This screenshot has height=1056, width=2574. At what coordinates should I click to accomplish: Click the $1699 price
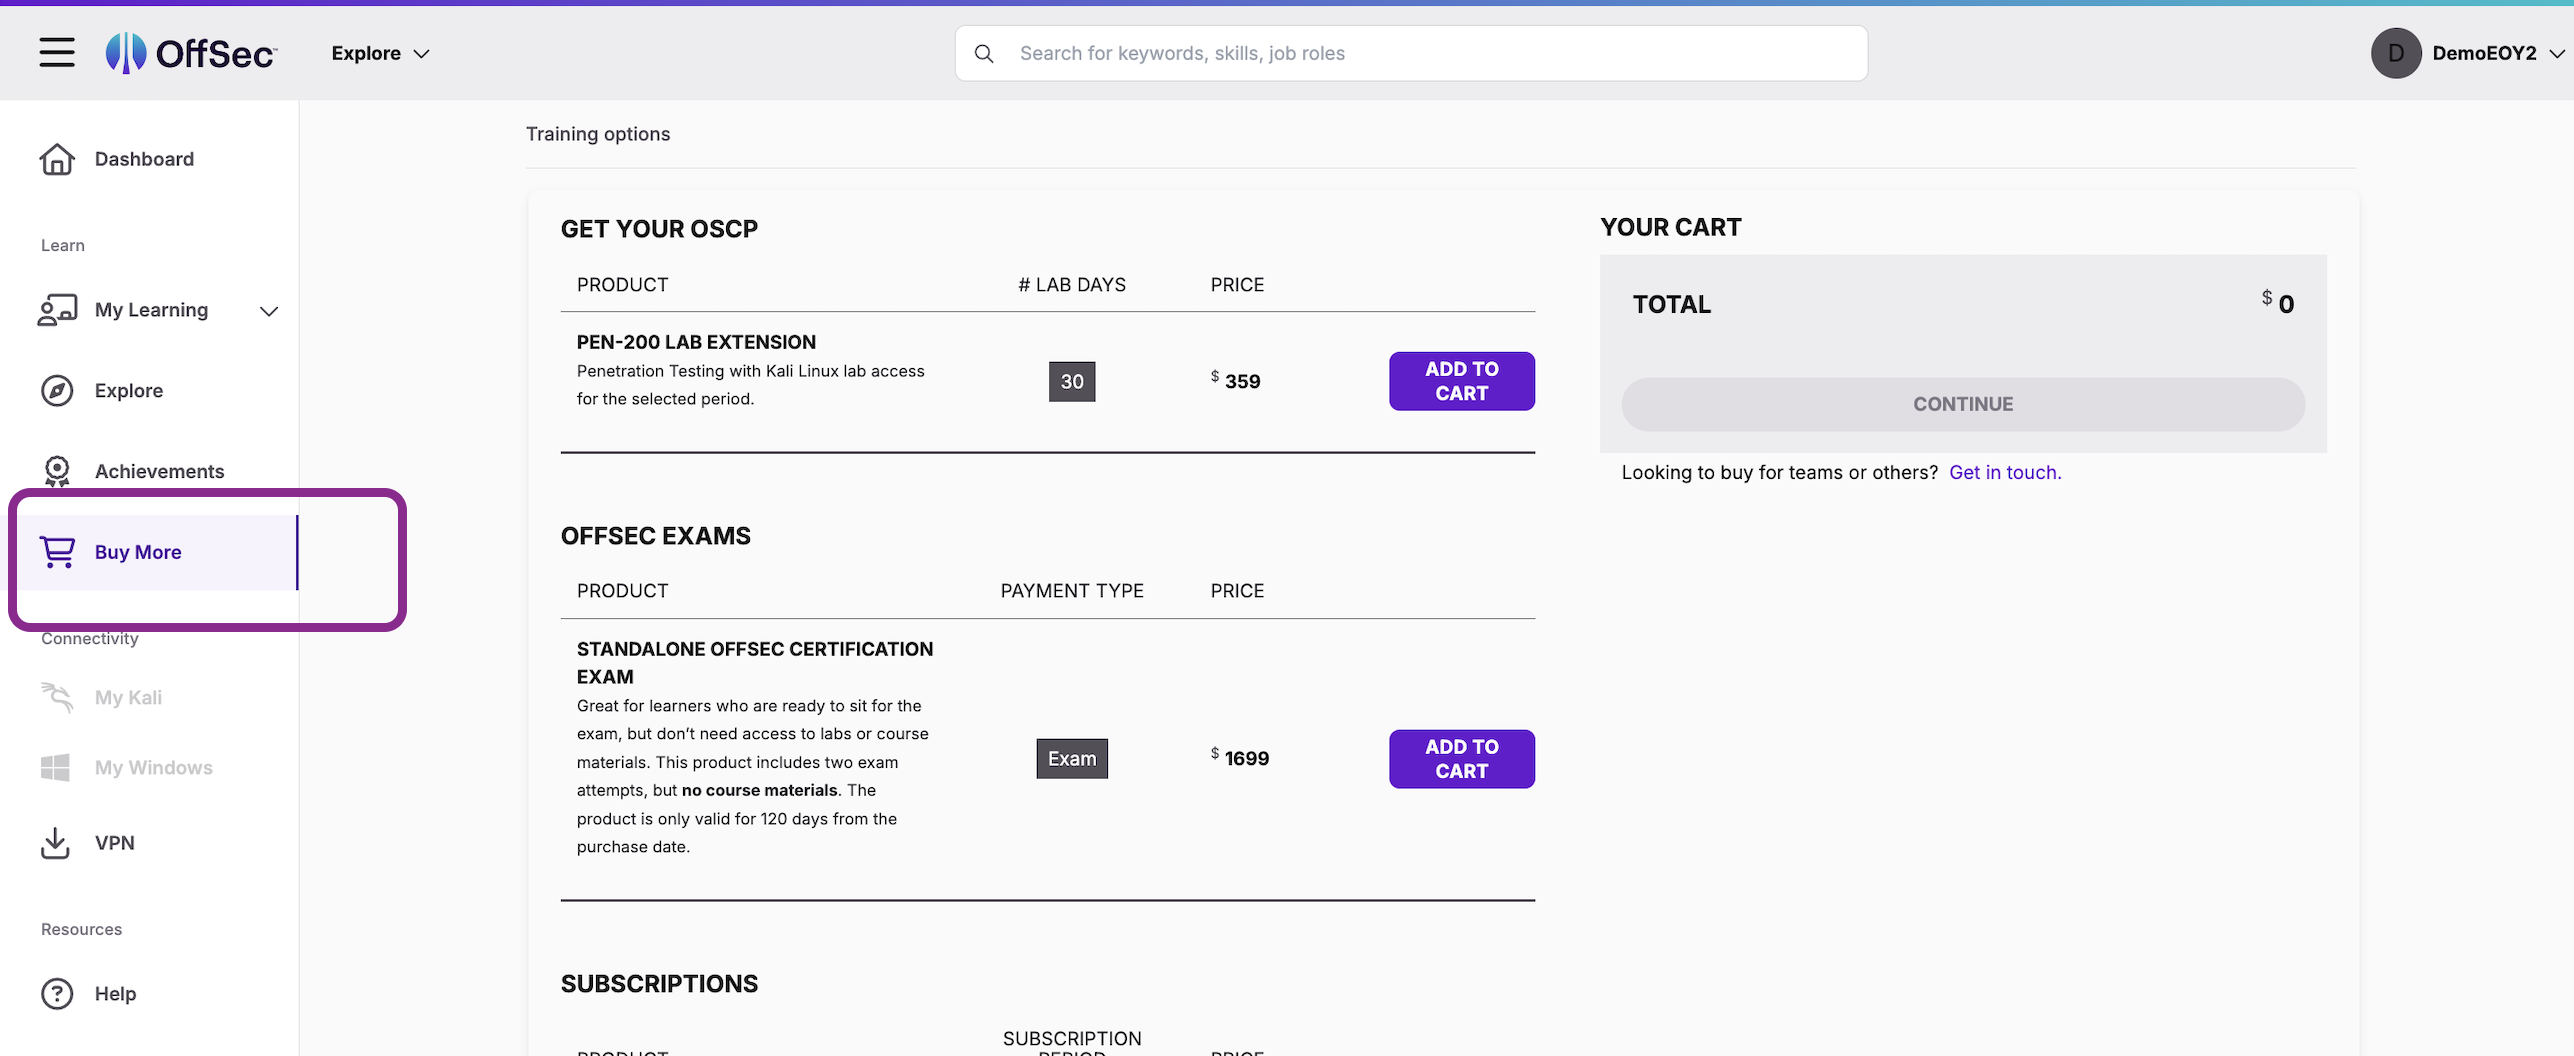point(1239,757)
